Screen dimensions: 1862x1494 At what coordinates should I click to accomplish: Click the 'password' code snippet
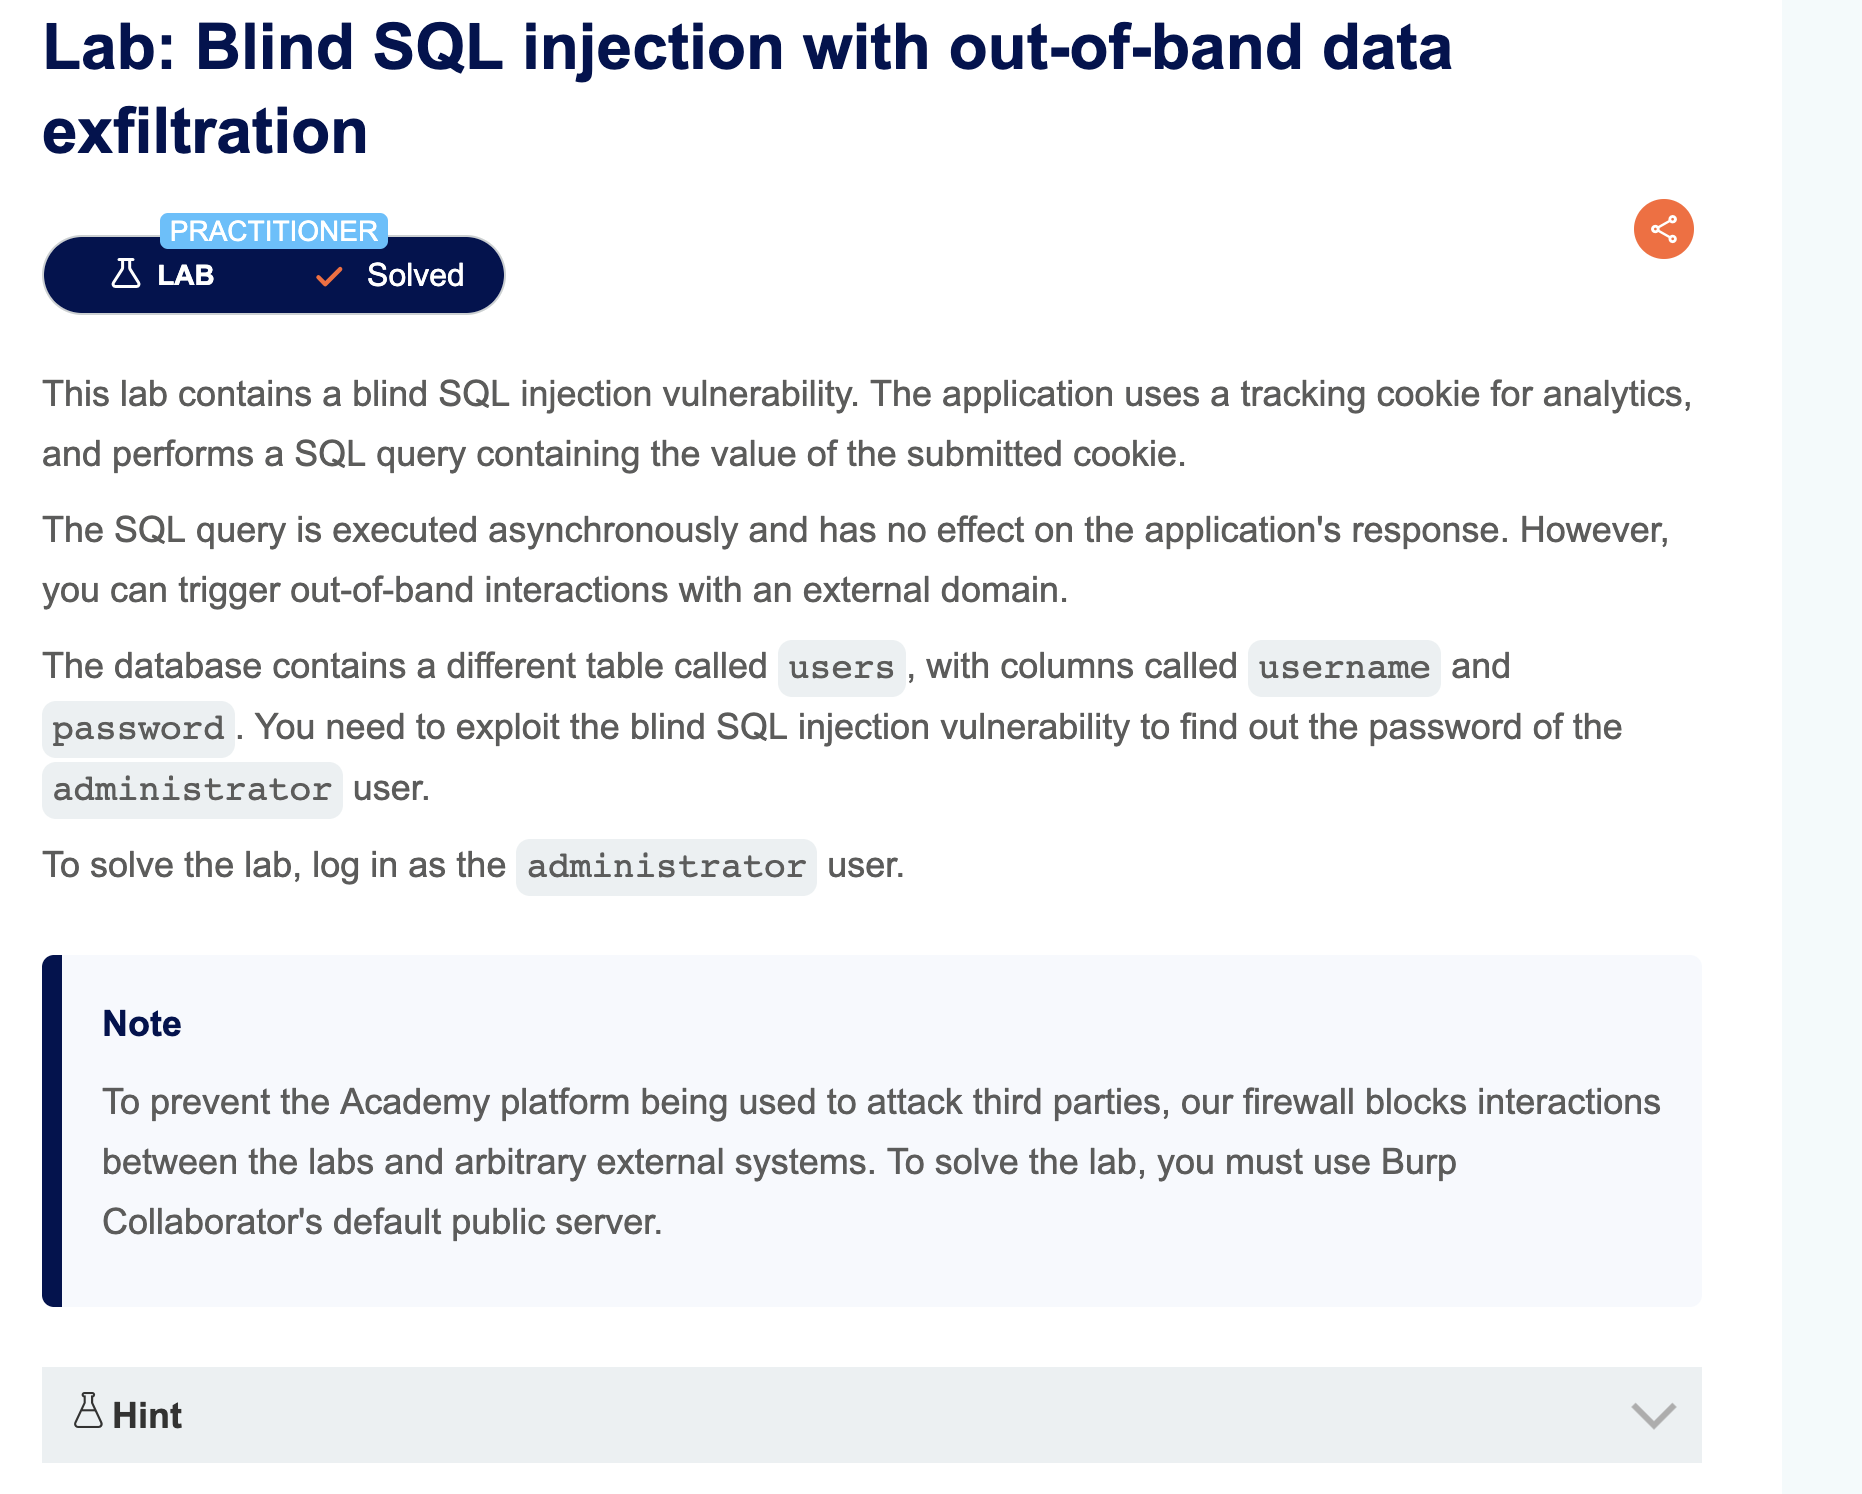click(138, 729)
